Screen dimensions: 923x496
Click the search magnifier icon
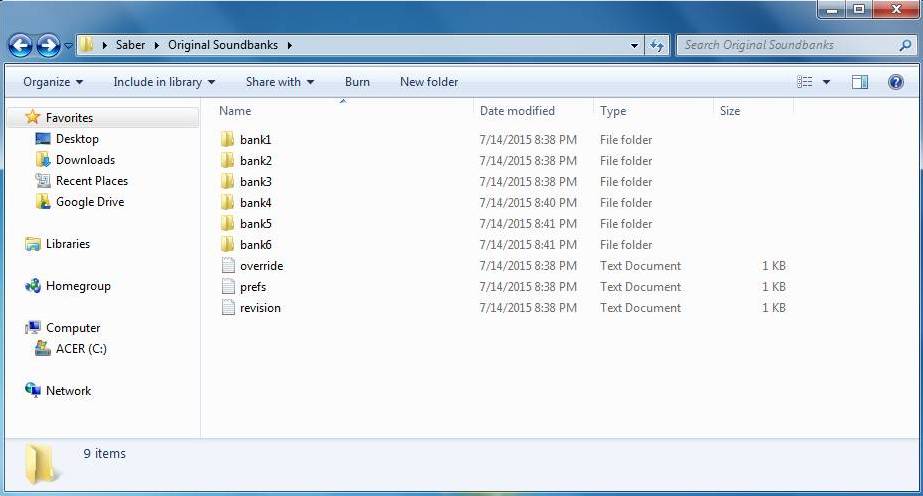905,45
